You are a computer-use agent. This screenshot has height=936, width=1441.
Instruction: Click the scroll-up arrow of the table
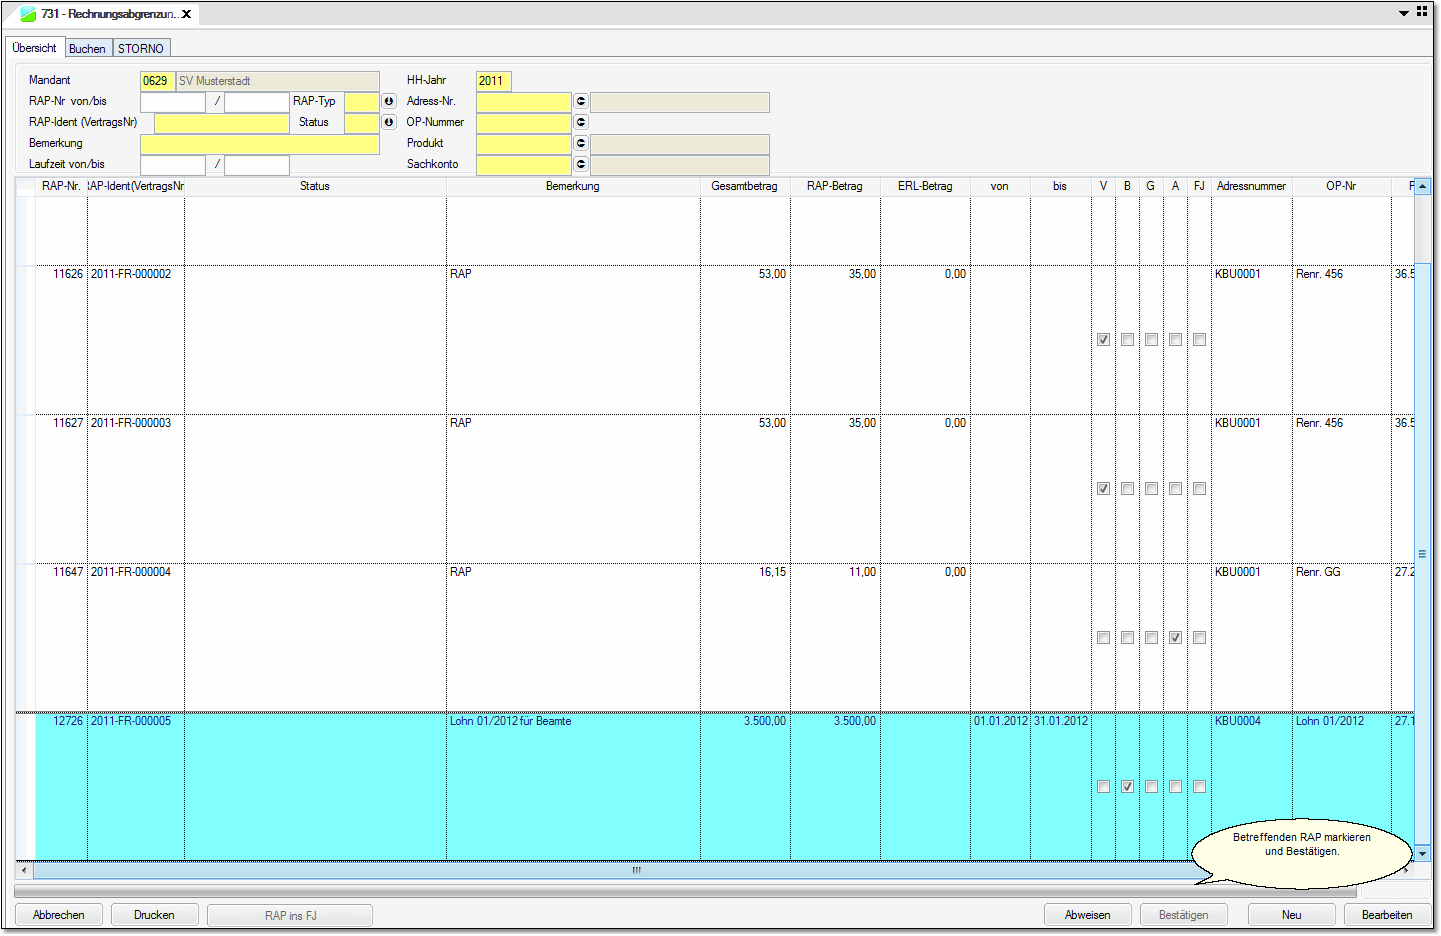[x=1422, y=187]
